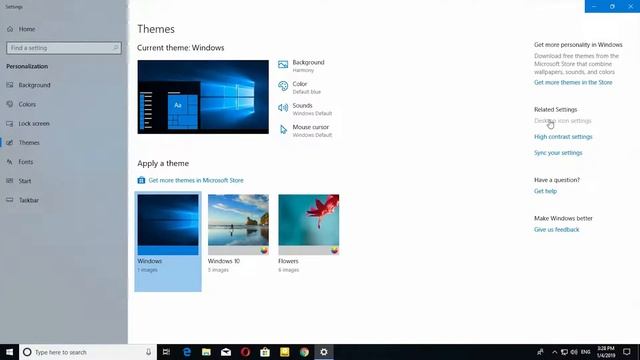The height and width of the screenshot is (360, 640).
Task: Click the microphone icon in taskbar search
Action: pos(148,352)
